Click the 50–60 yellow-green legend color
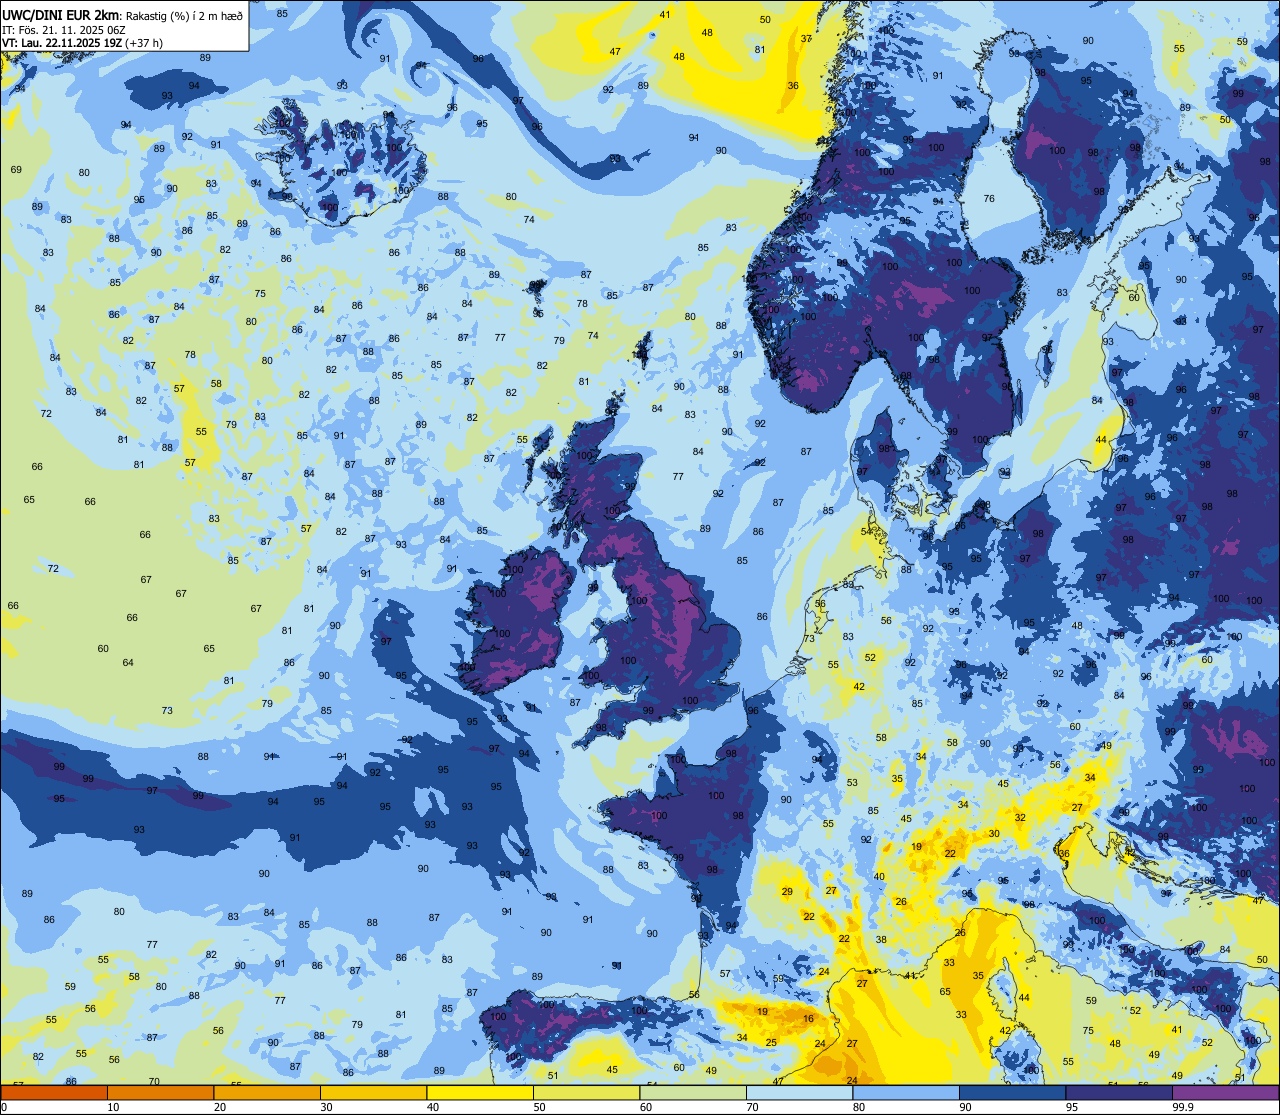The height and width of the screenshot is (1115, 1280). [586, 1093]
